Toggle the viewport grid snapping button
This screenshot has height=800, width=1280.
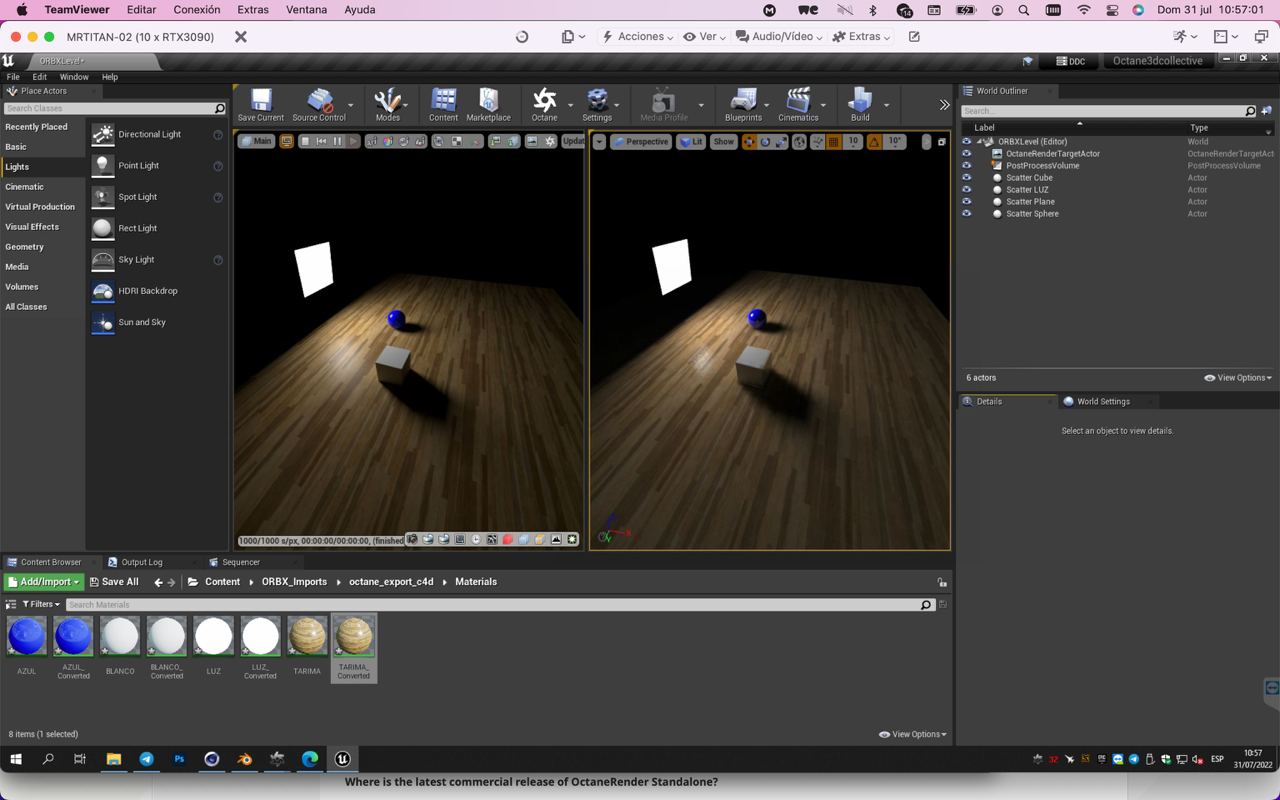pos(834,142)
